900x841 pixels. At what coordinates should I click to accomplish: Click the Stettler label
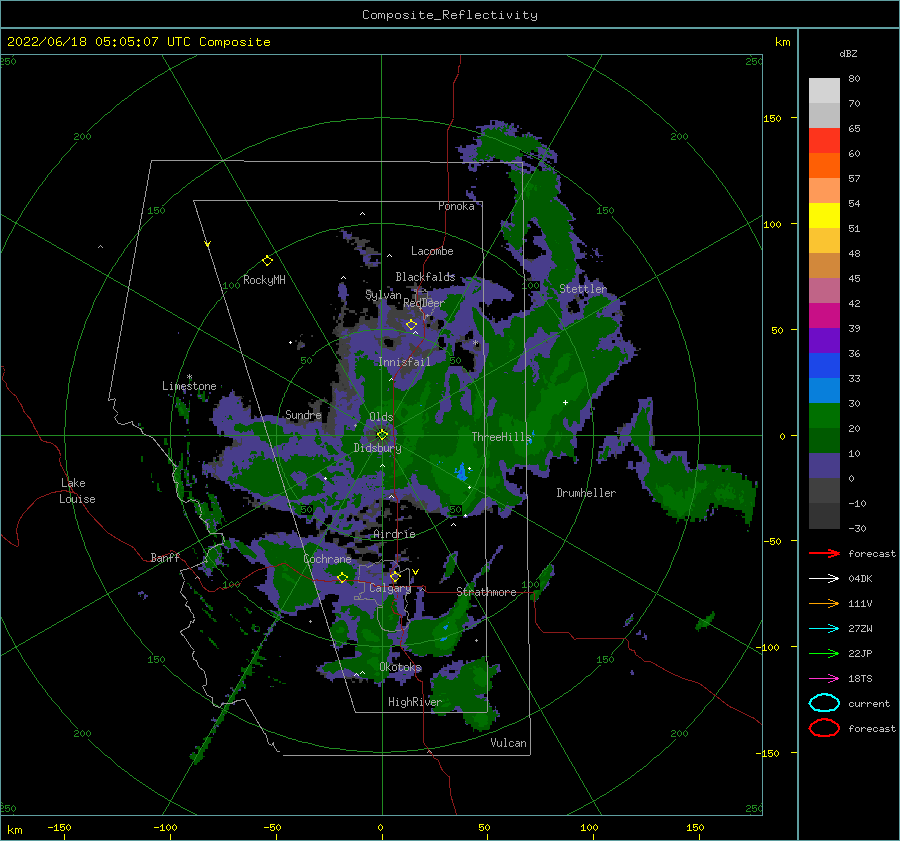click(x=583, y=289)
